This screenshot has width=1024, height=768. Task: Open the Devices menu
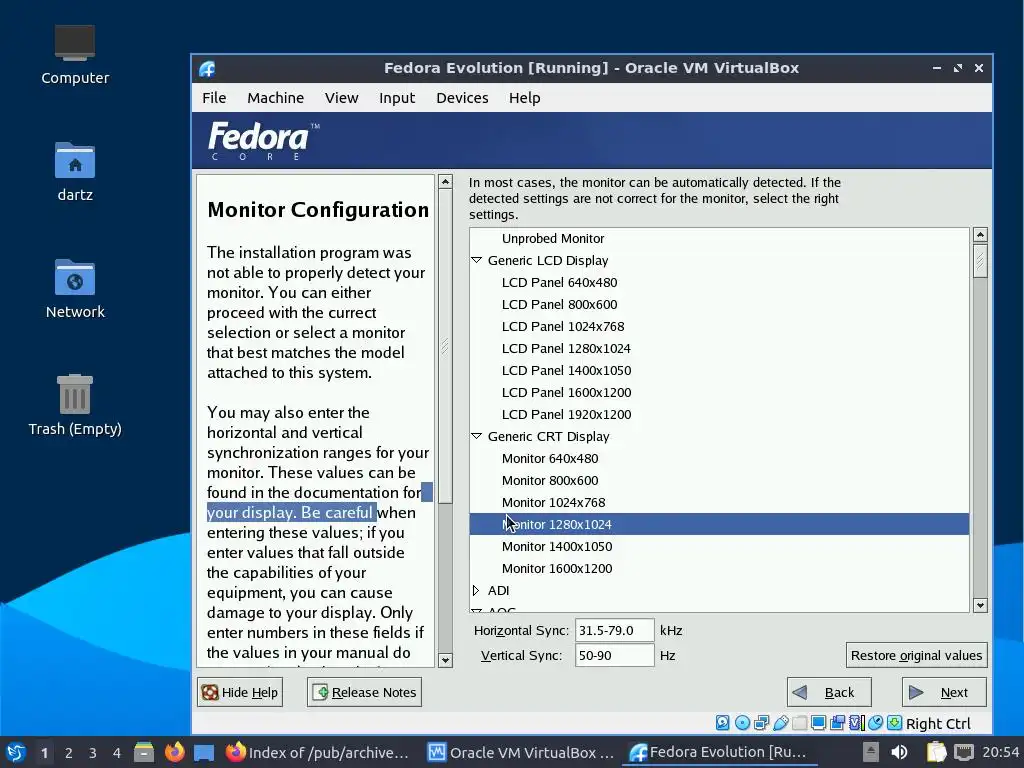tap(462, 98)
